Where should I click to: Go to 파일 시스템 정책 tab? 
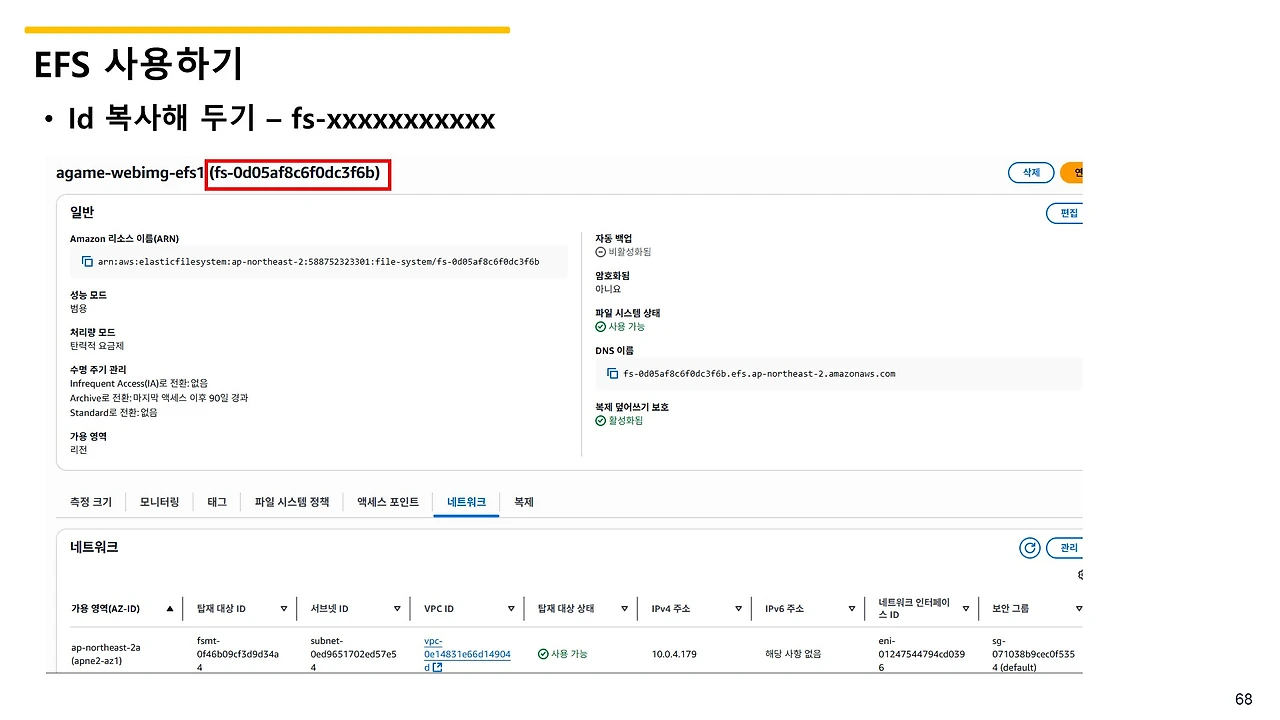tap(292, 502)
